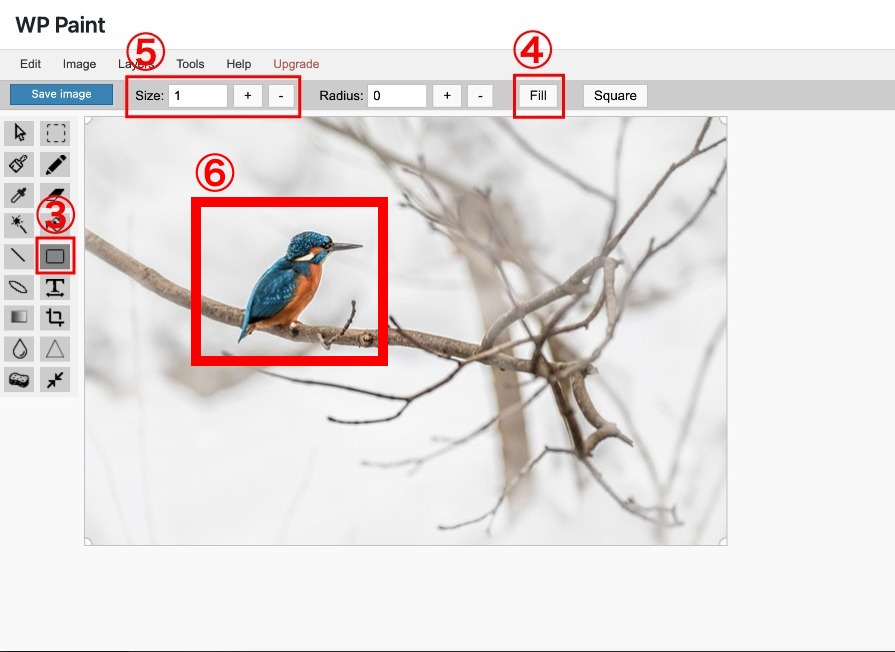Select the Rectangle shape tool

pos(55,256)
